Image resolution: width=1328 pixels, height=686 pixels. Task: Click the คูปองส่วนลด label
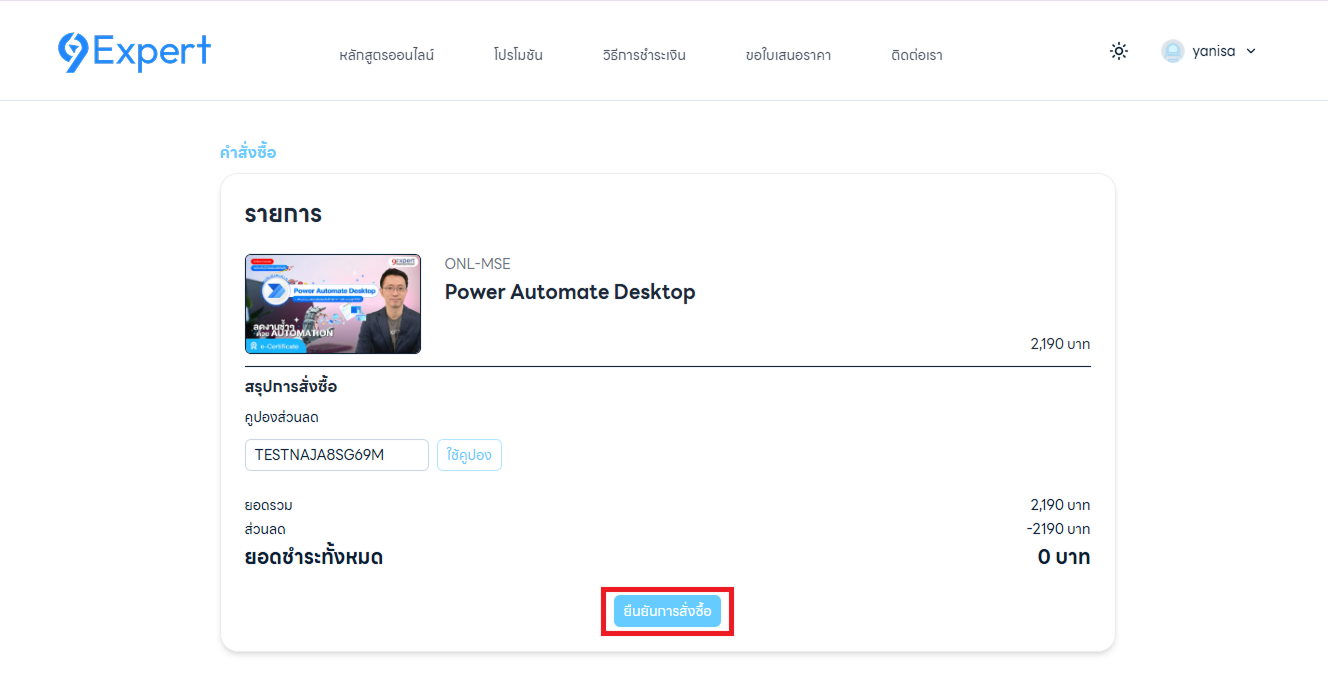282,417
